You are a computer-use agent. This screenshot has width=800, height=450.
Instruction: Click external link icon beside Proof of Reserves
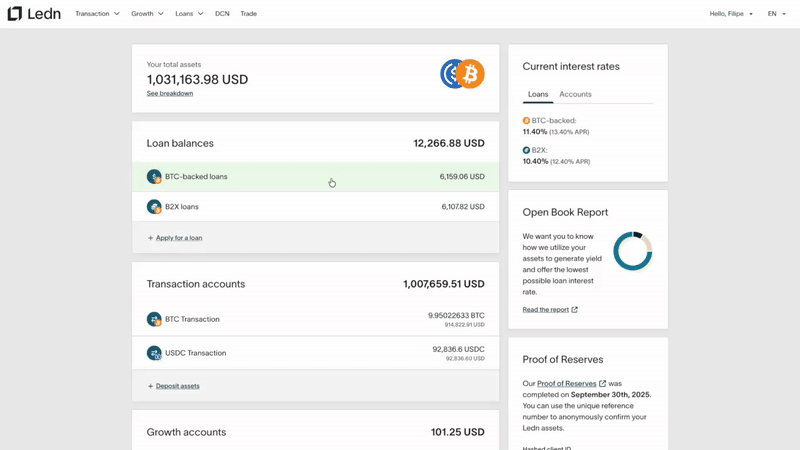[x=603, y=384]
